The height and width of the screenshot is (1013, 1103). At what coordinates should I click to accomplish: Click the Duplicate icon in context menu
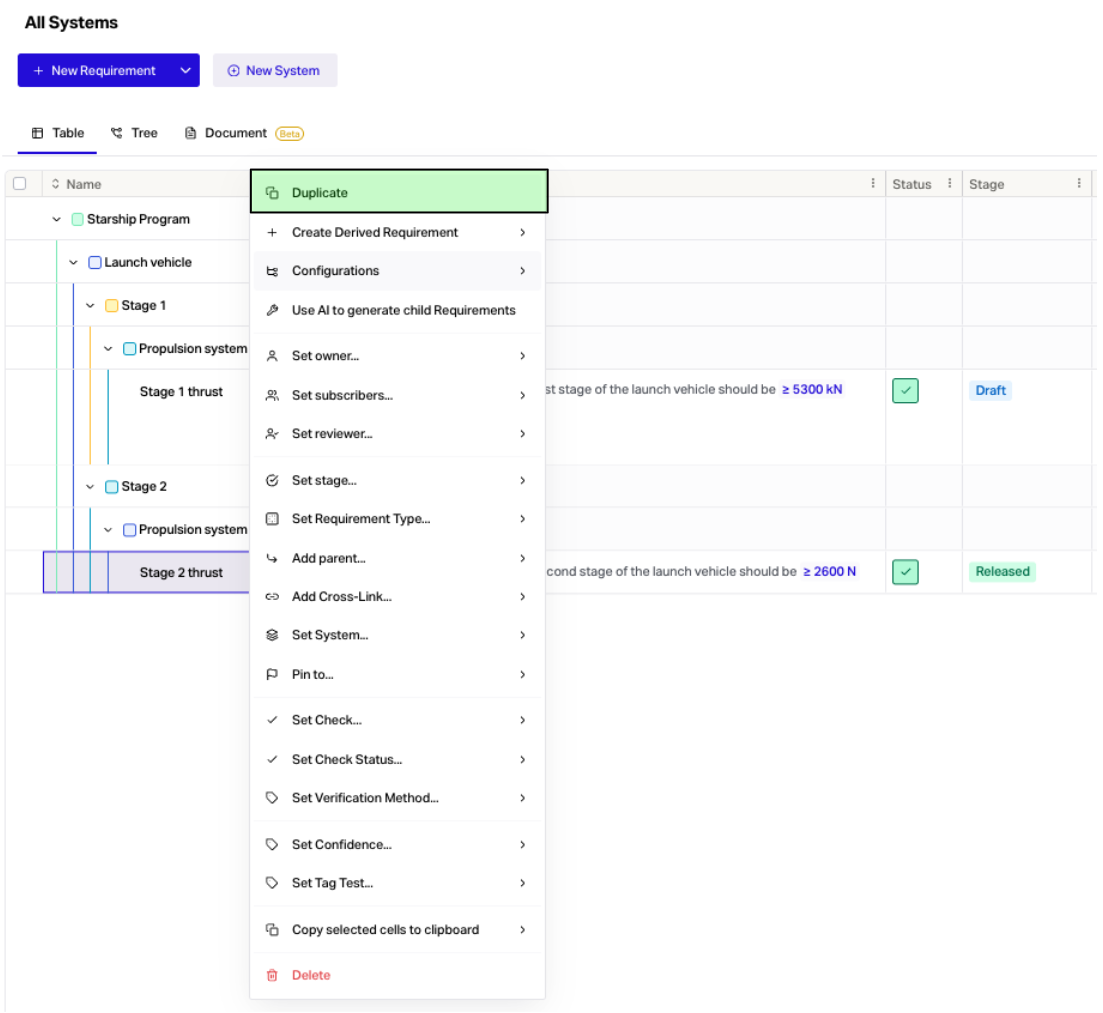pyautogui.click(x=272, y=193)
